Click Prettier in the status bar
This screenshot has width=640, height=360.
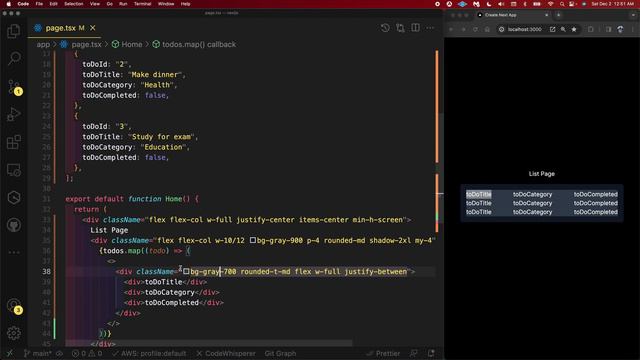pyautogui.click(x=383, y=353)
